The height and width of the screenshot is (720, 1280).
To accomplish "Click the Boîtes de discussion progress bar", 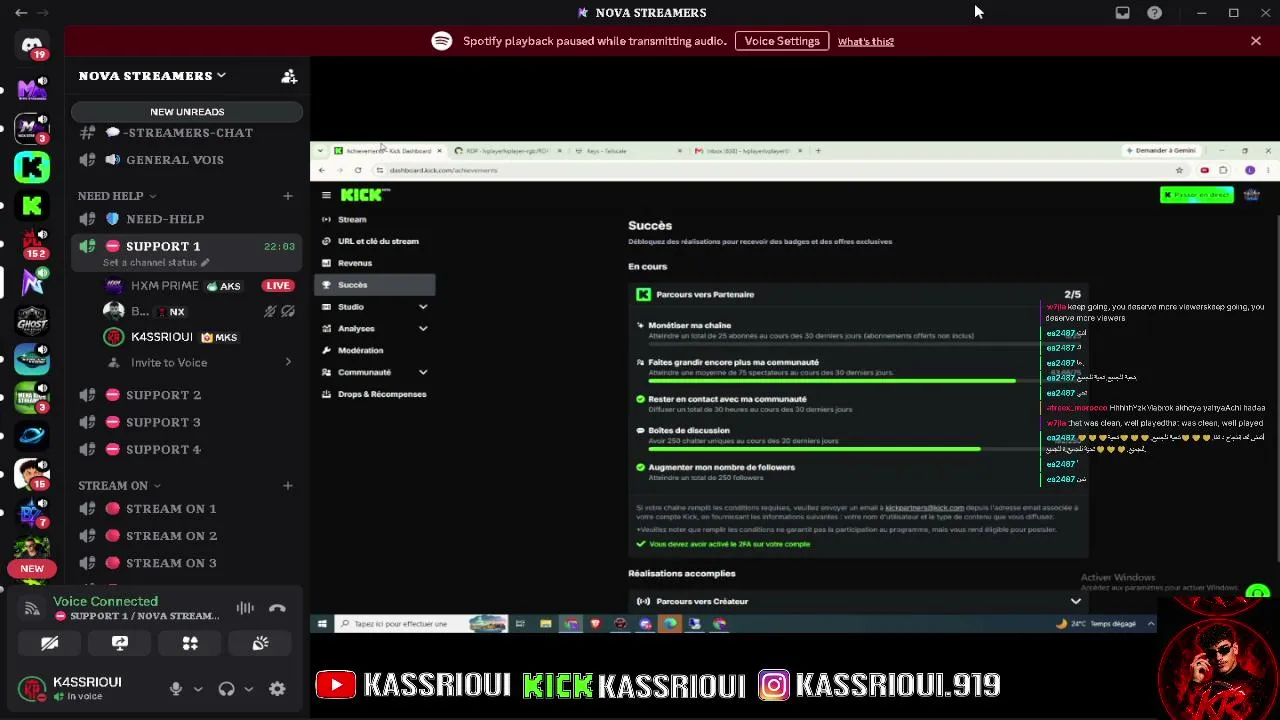I will click(845, 450).
